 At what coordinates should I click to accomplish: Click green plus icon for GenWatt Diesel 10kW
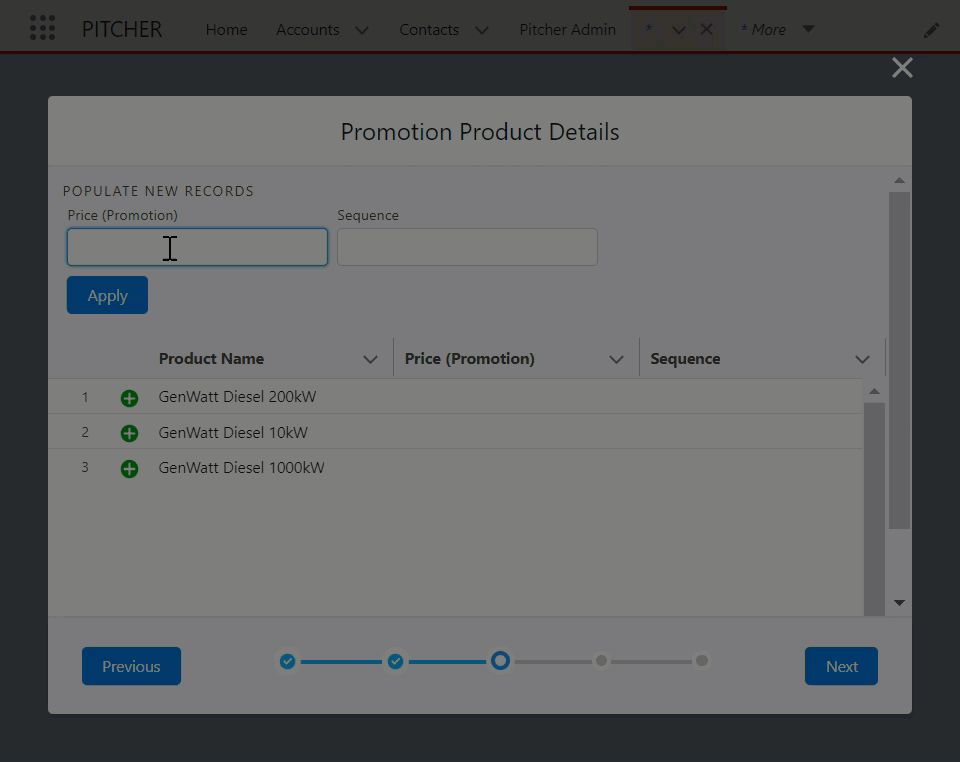click(129, 433)
